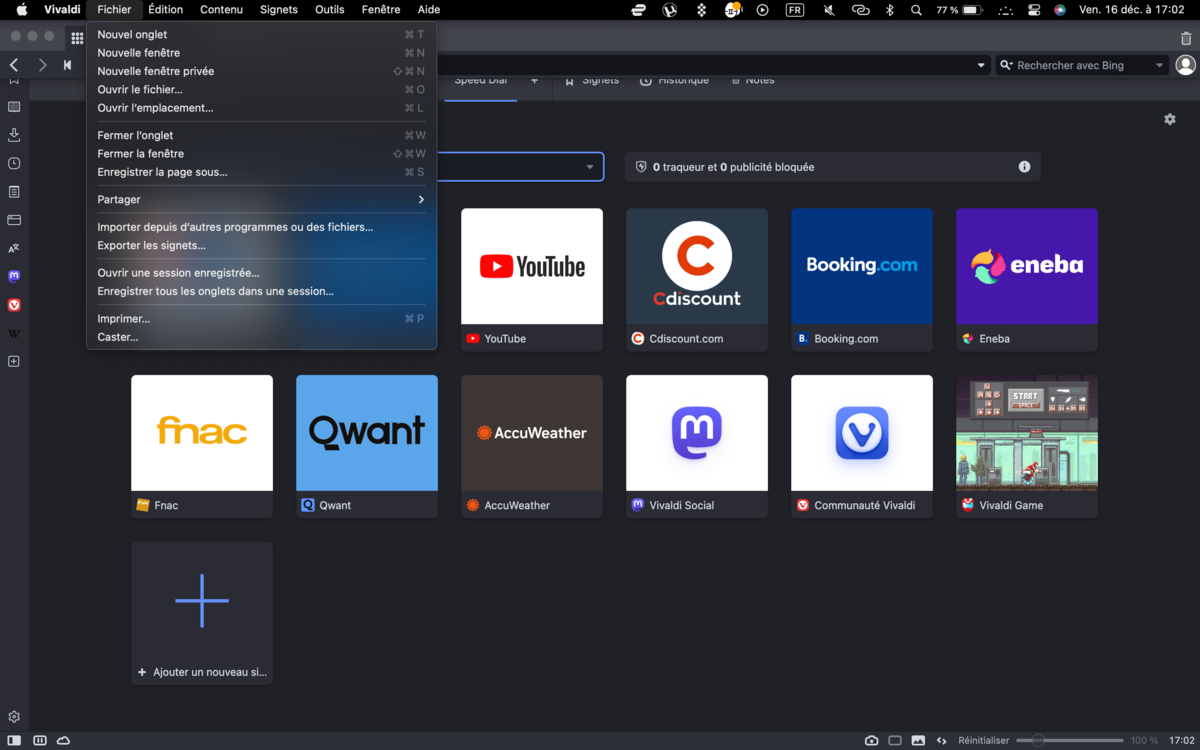The width and height of the screenshot is (1200, 750).
Task: Click the Speed Dial settings gear icon
Action: tap(1170, 119)
